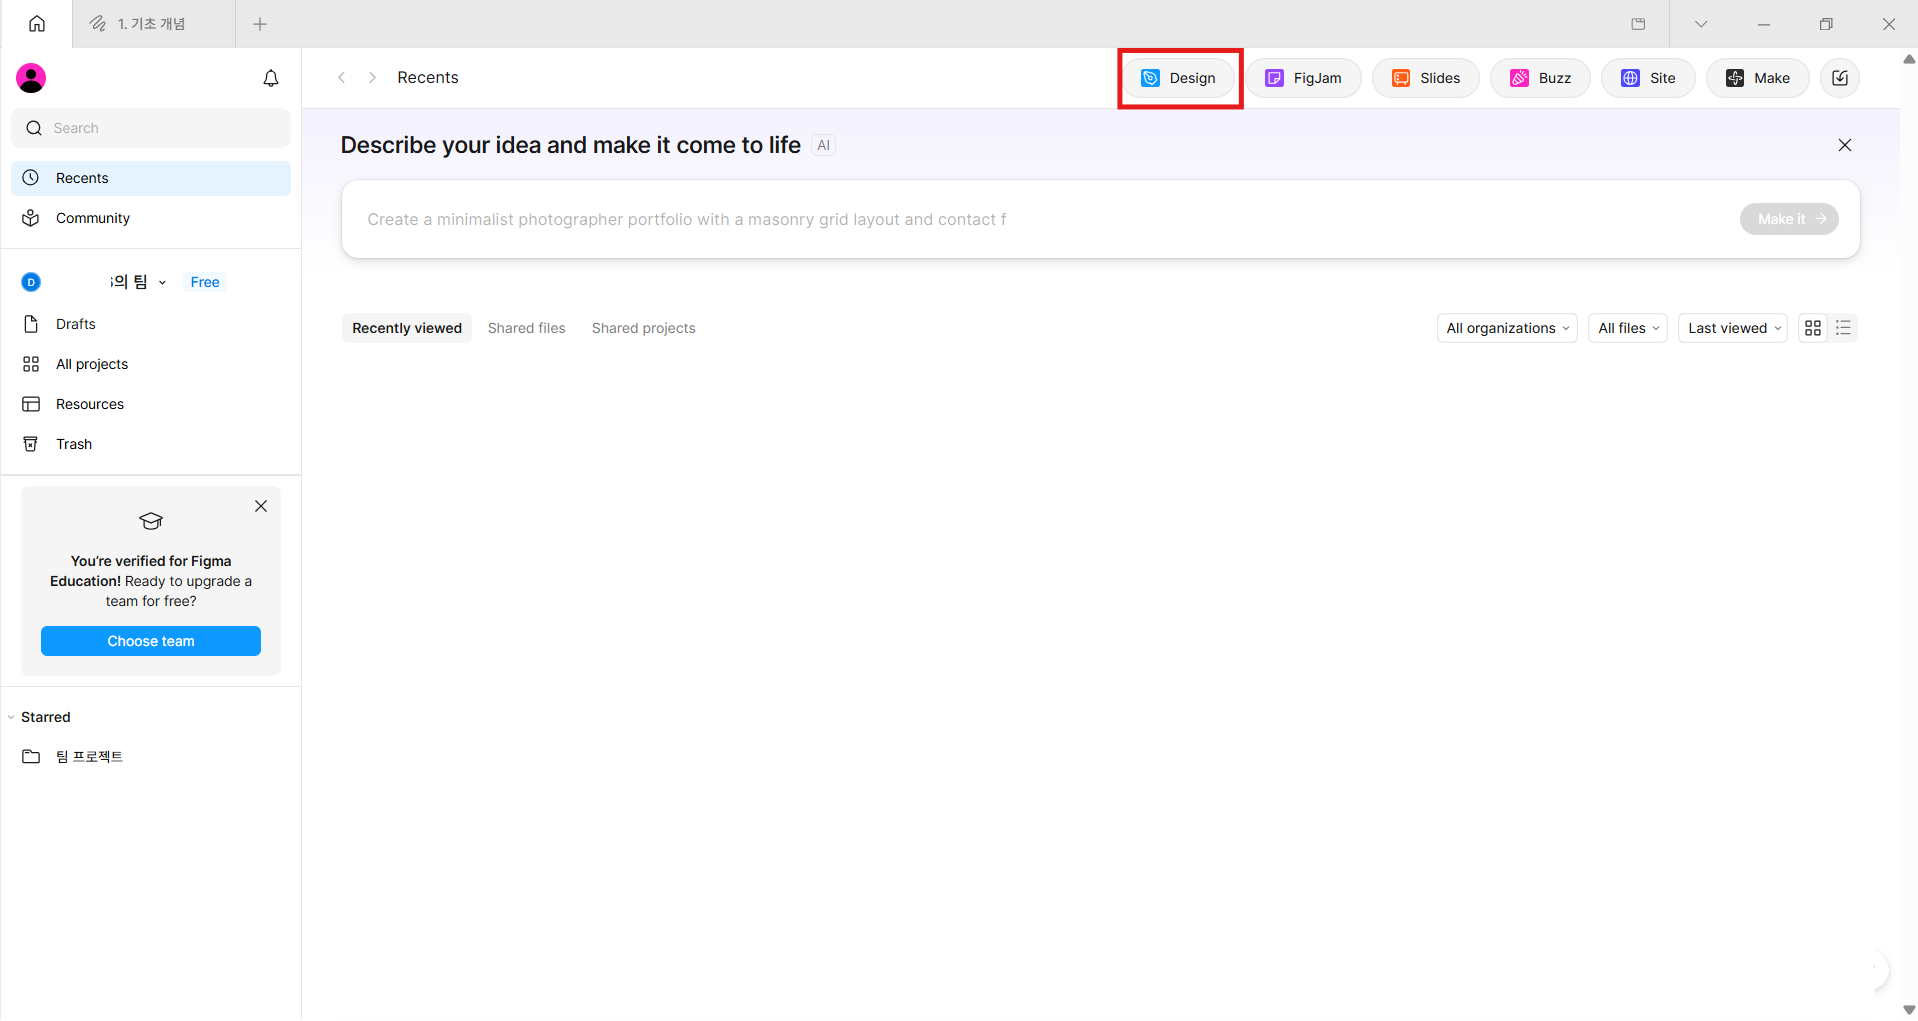Click the tab overview icon in title bar
Viewport: 1918px width, 1021px height.
[x=1638, y=24]
